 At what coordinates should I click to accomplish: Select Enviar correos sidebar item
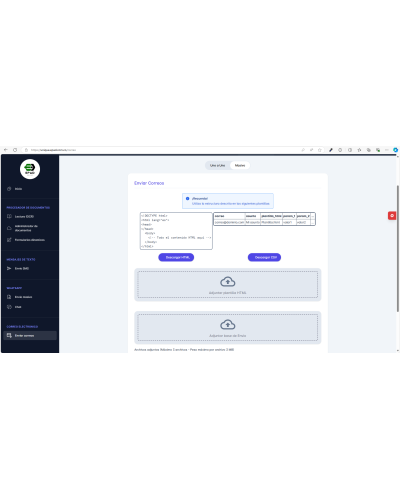coord(30,335)
